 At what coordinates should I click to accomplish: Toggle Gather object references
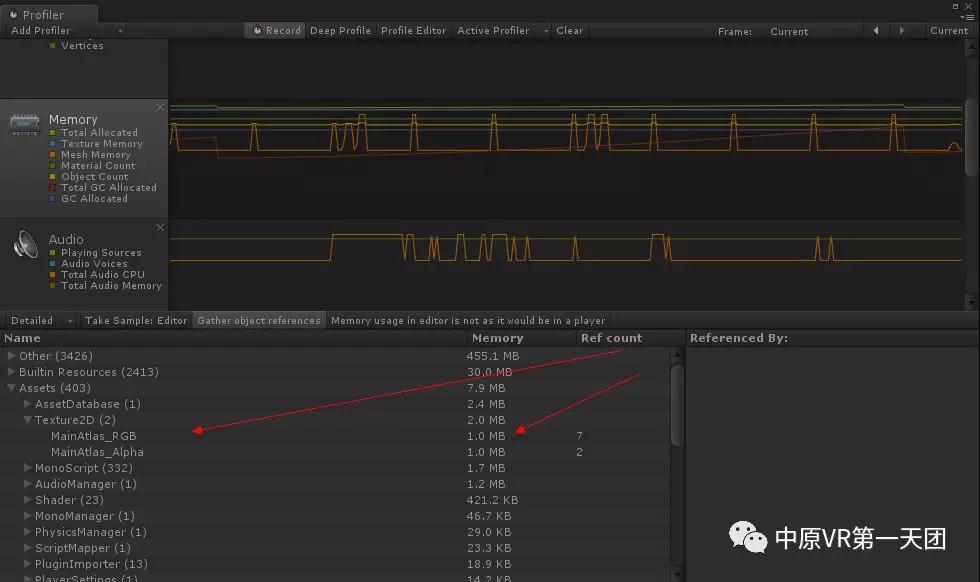click(259, 321)
